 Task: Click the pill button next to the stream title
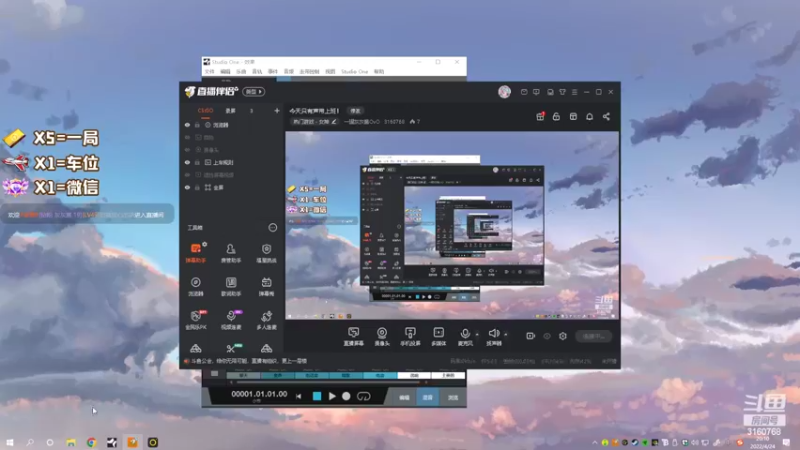coord(356,111)
